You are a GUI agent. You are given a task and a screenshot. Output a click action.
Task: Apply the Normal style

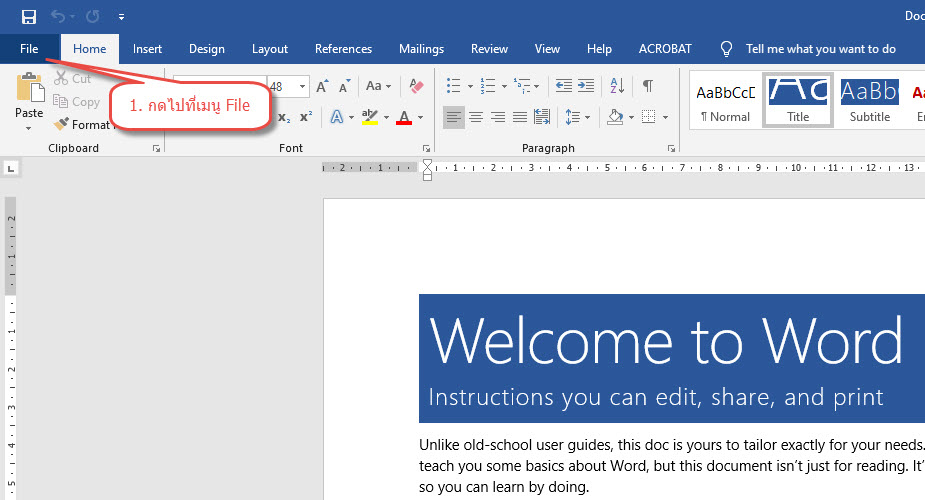pyautogui.click(x=726, y=100)
